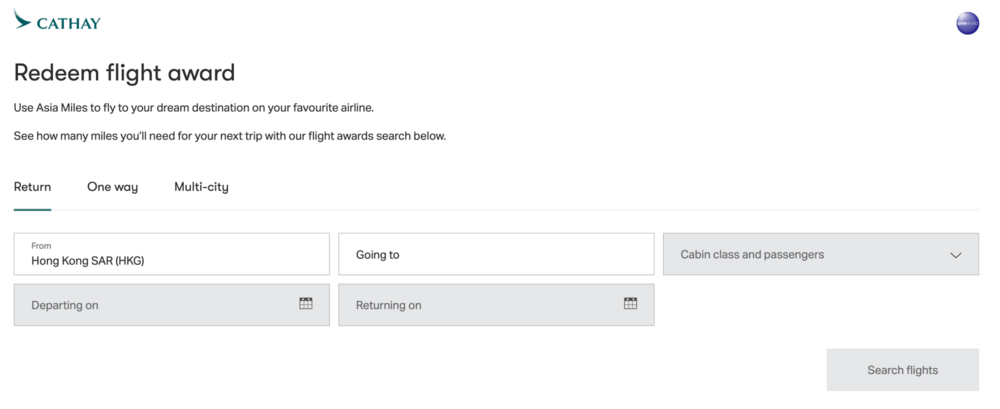Focus the Going to destination field
This screenshot has height=409, width=1000.
pos(496,255)
